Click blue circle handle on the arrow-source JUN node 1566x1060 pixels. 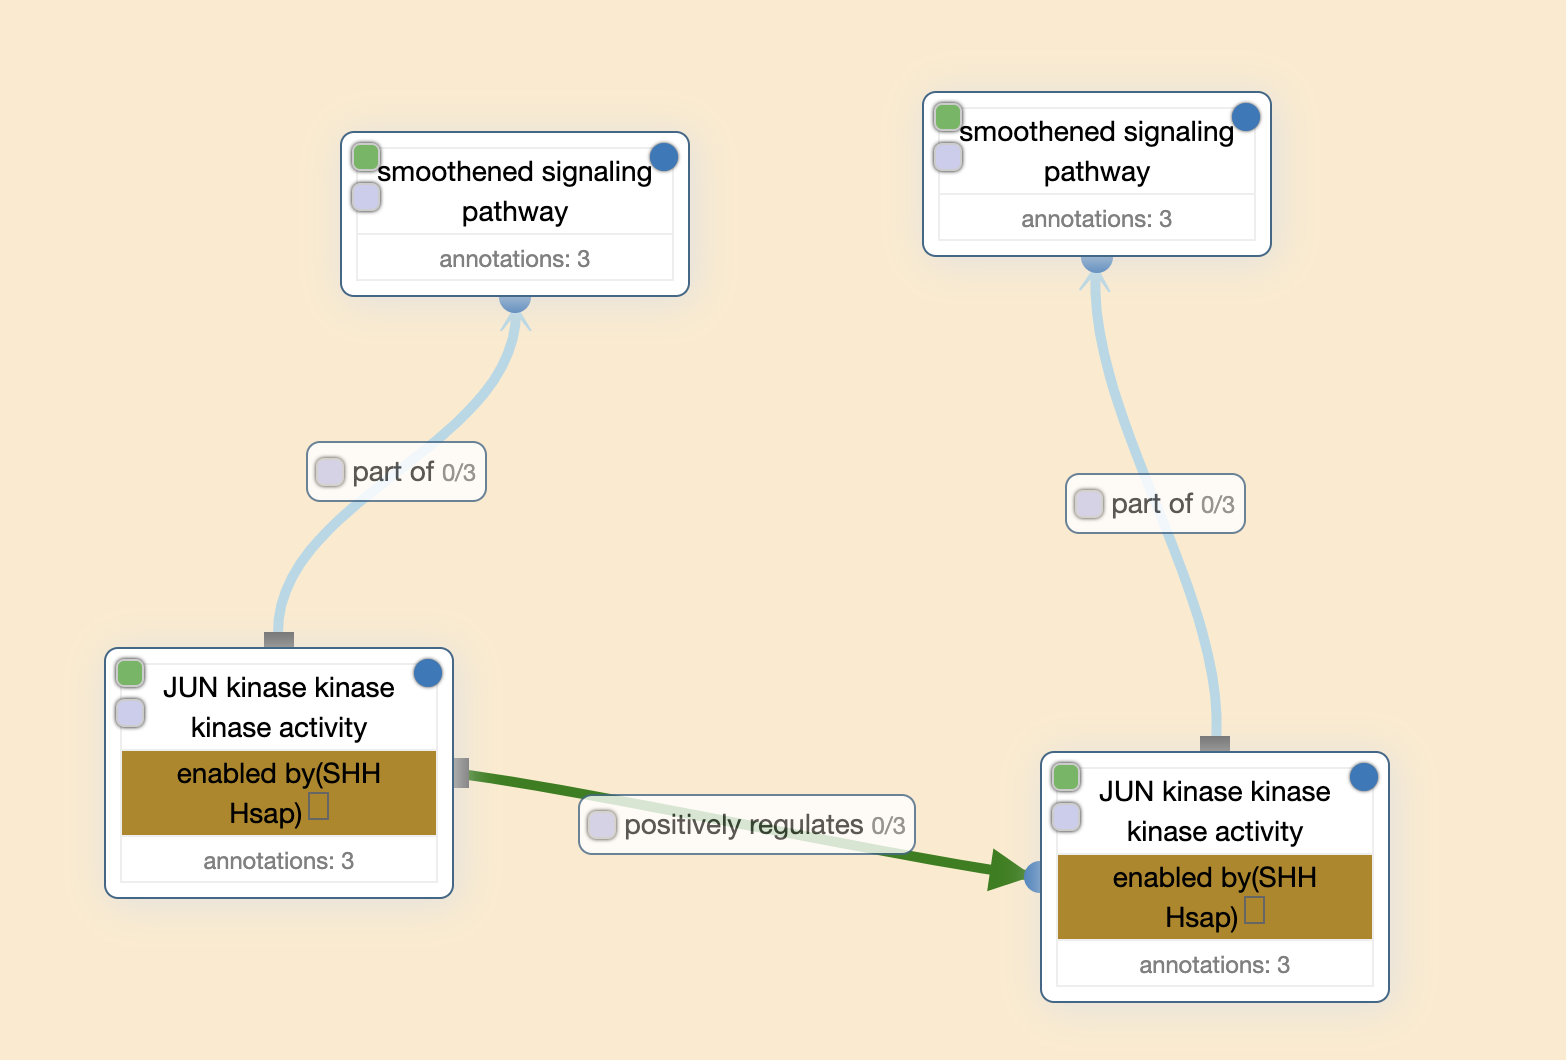428,673
